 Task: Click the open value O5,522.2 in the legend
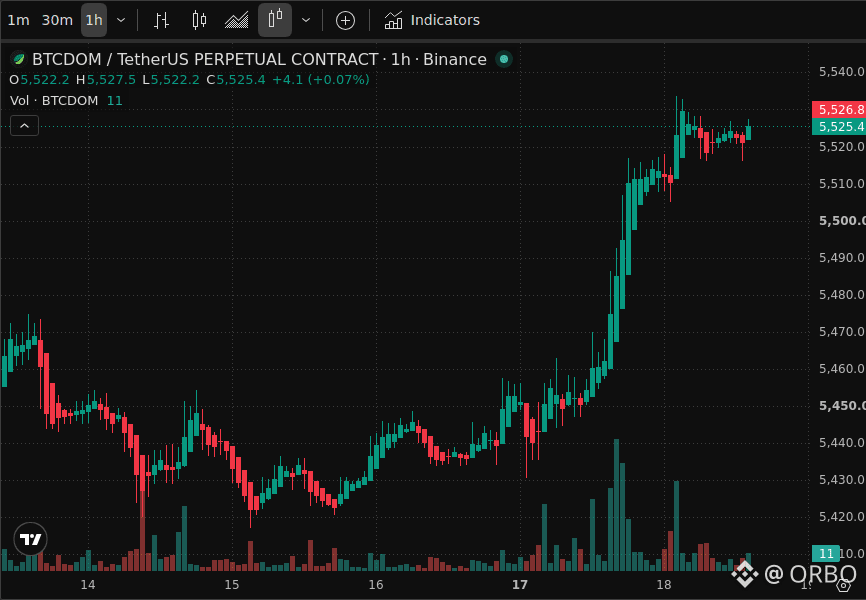coord(39,80)
